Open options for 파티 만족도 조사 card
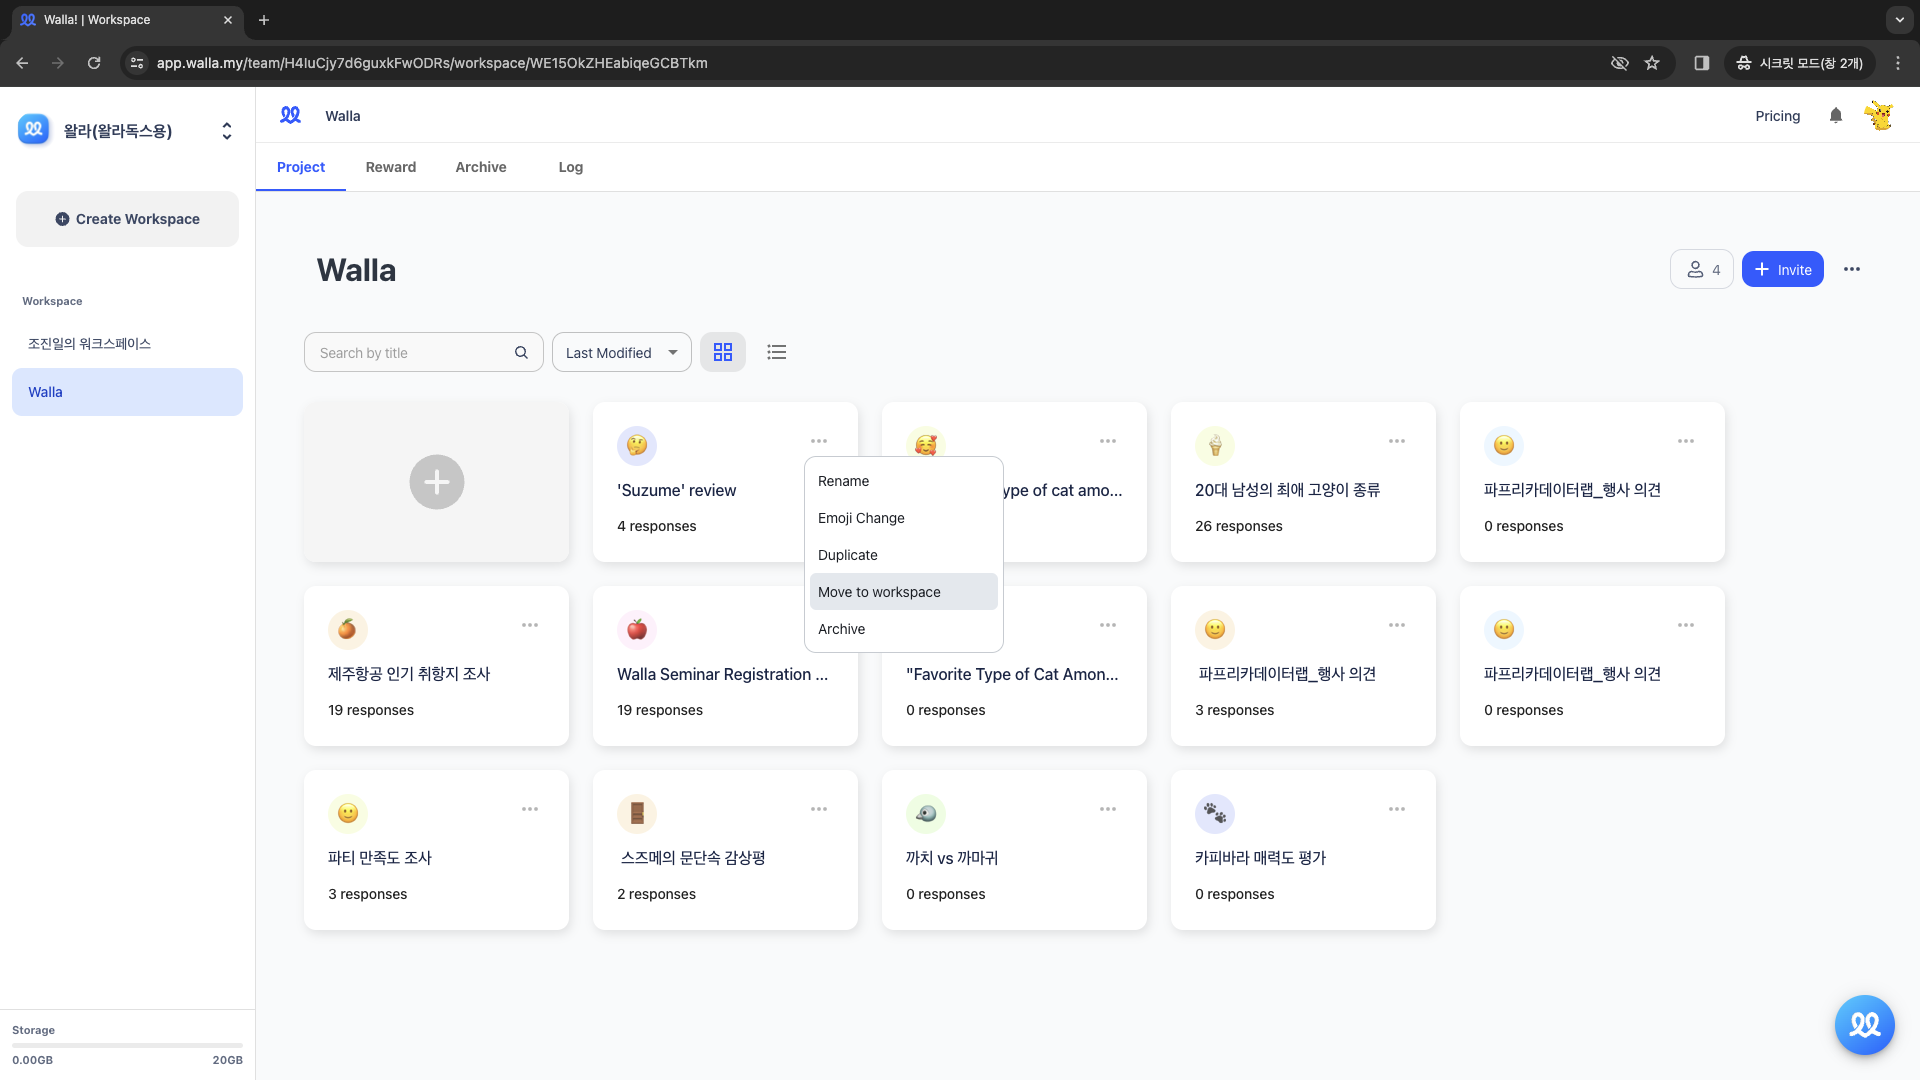This screenshot has height=1080, width=1920. [530, 809]
